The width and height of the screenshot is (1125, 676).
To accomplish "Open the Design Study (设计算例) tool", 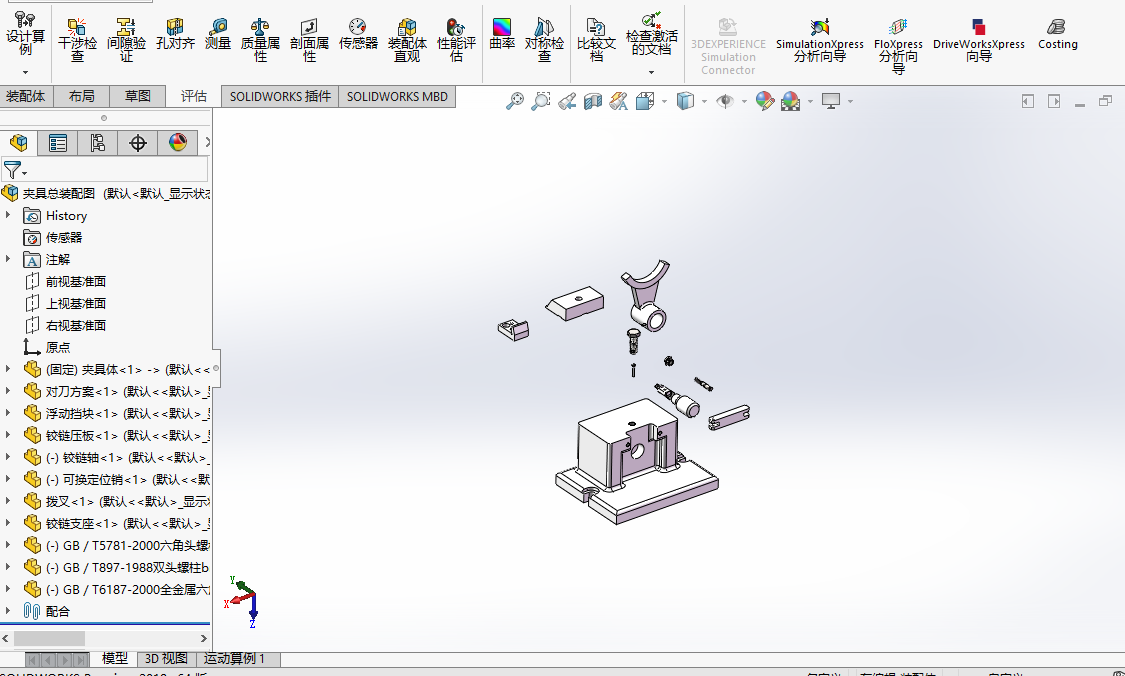I will pos(25,34).
